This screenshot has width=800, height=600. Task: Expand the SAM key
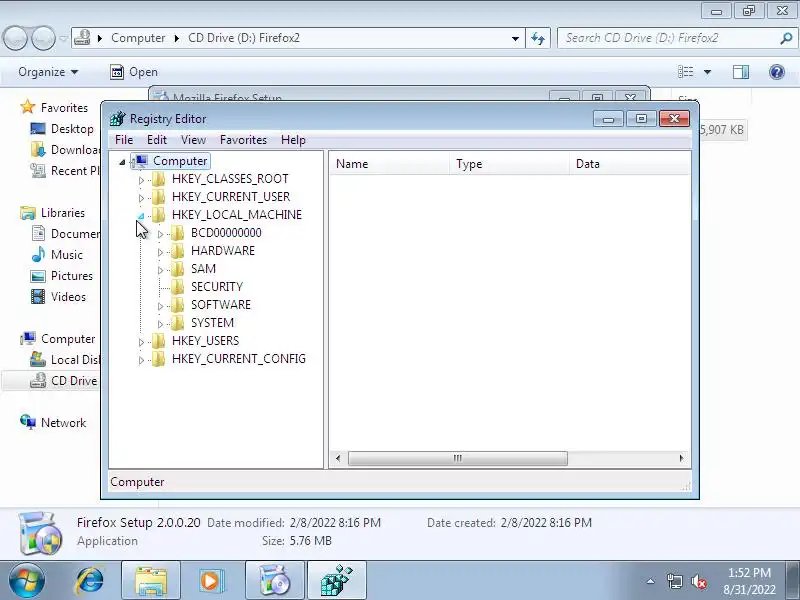click(160, 269)
